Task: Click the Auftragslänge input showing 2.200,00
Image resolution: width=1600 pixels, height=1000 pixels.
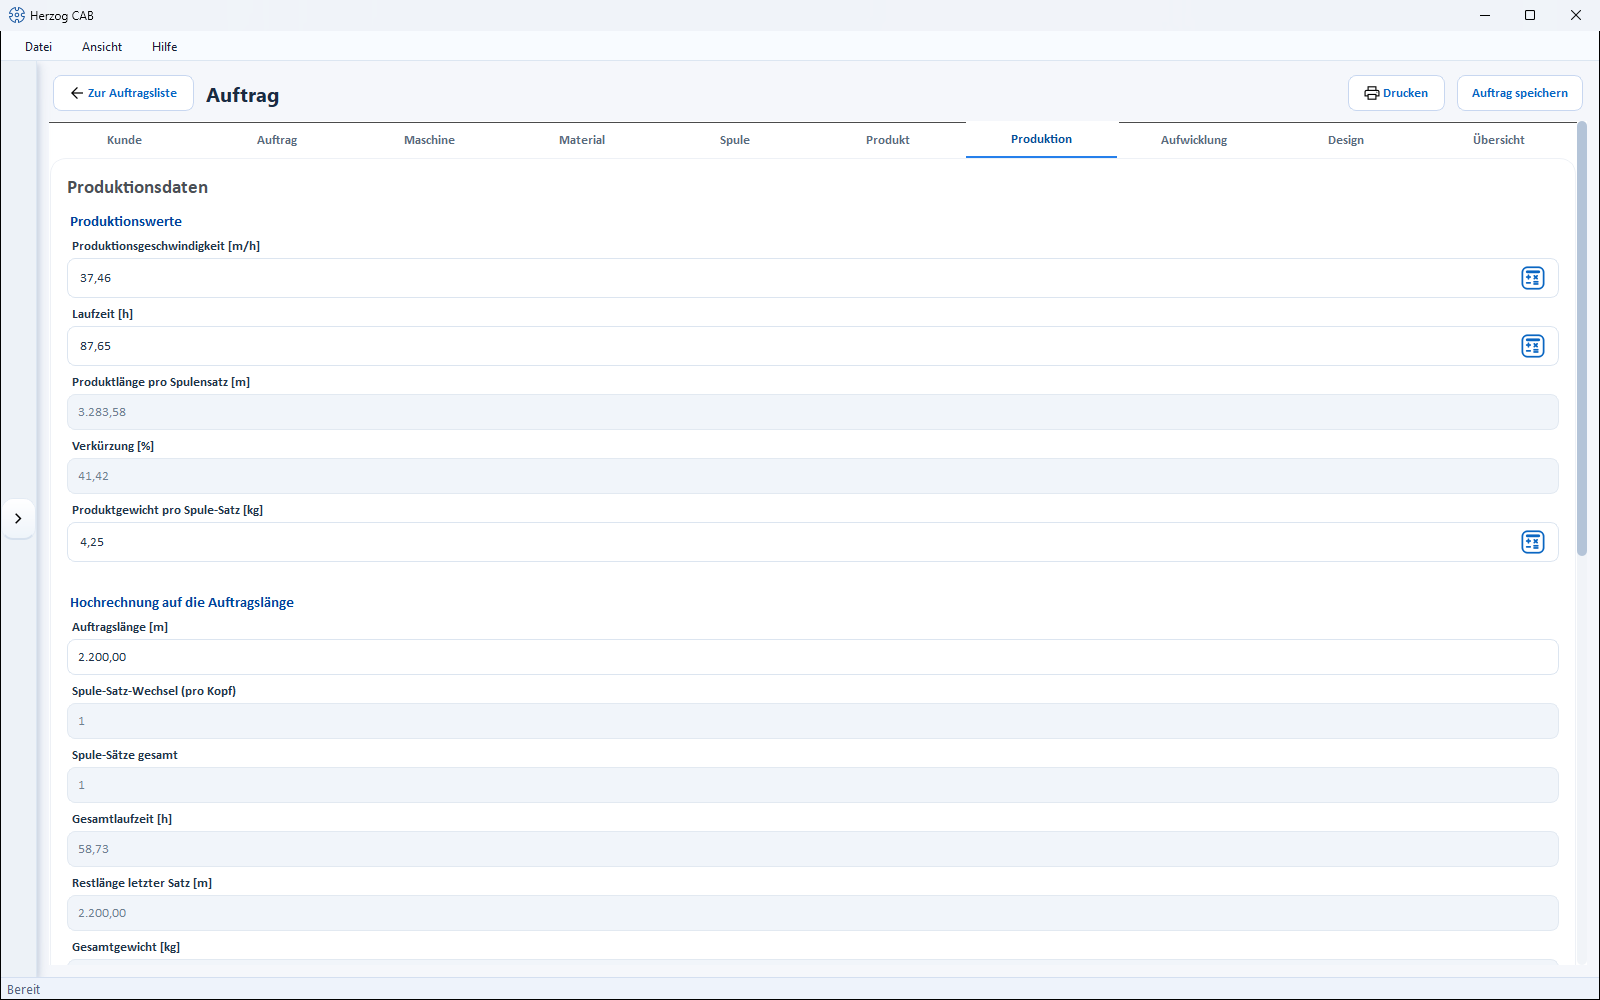Action: (x=812, y=657)
